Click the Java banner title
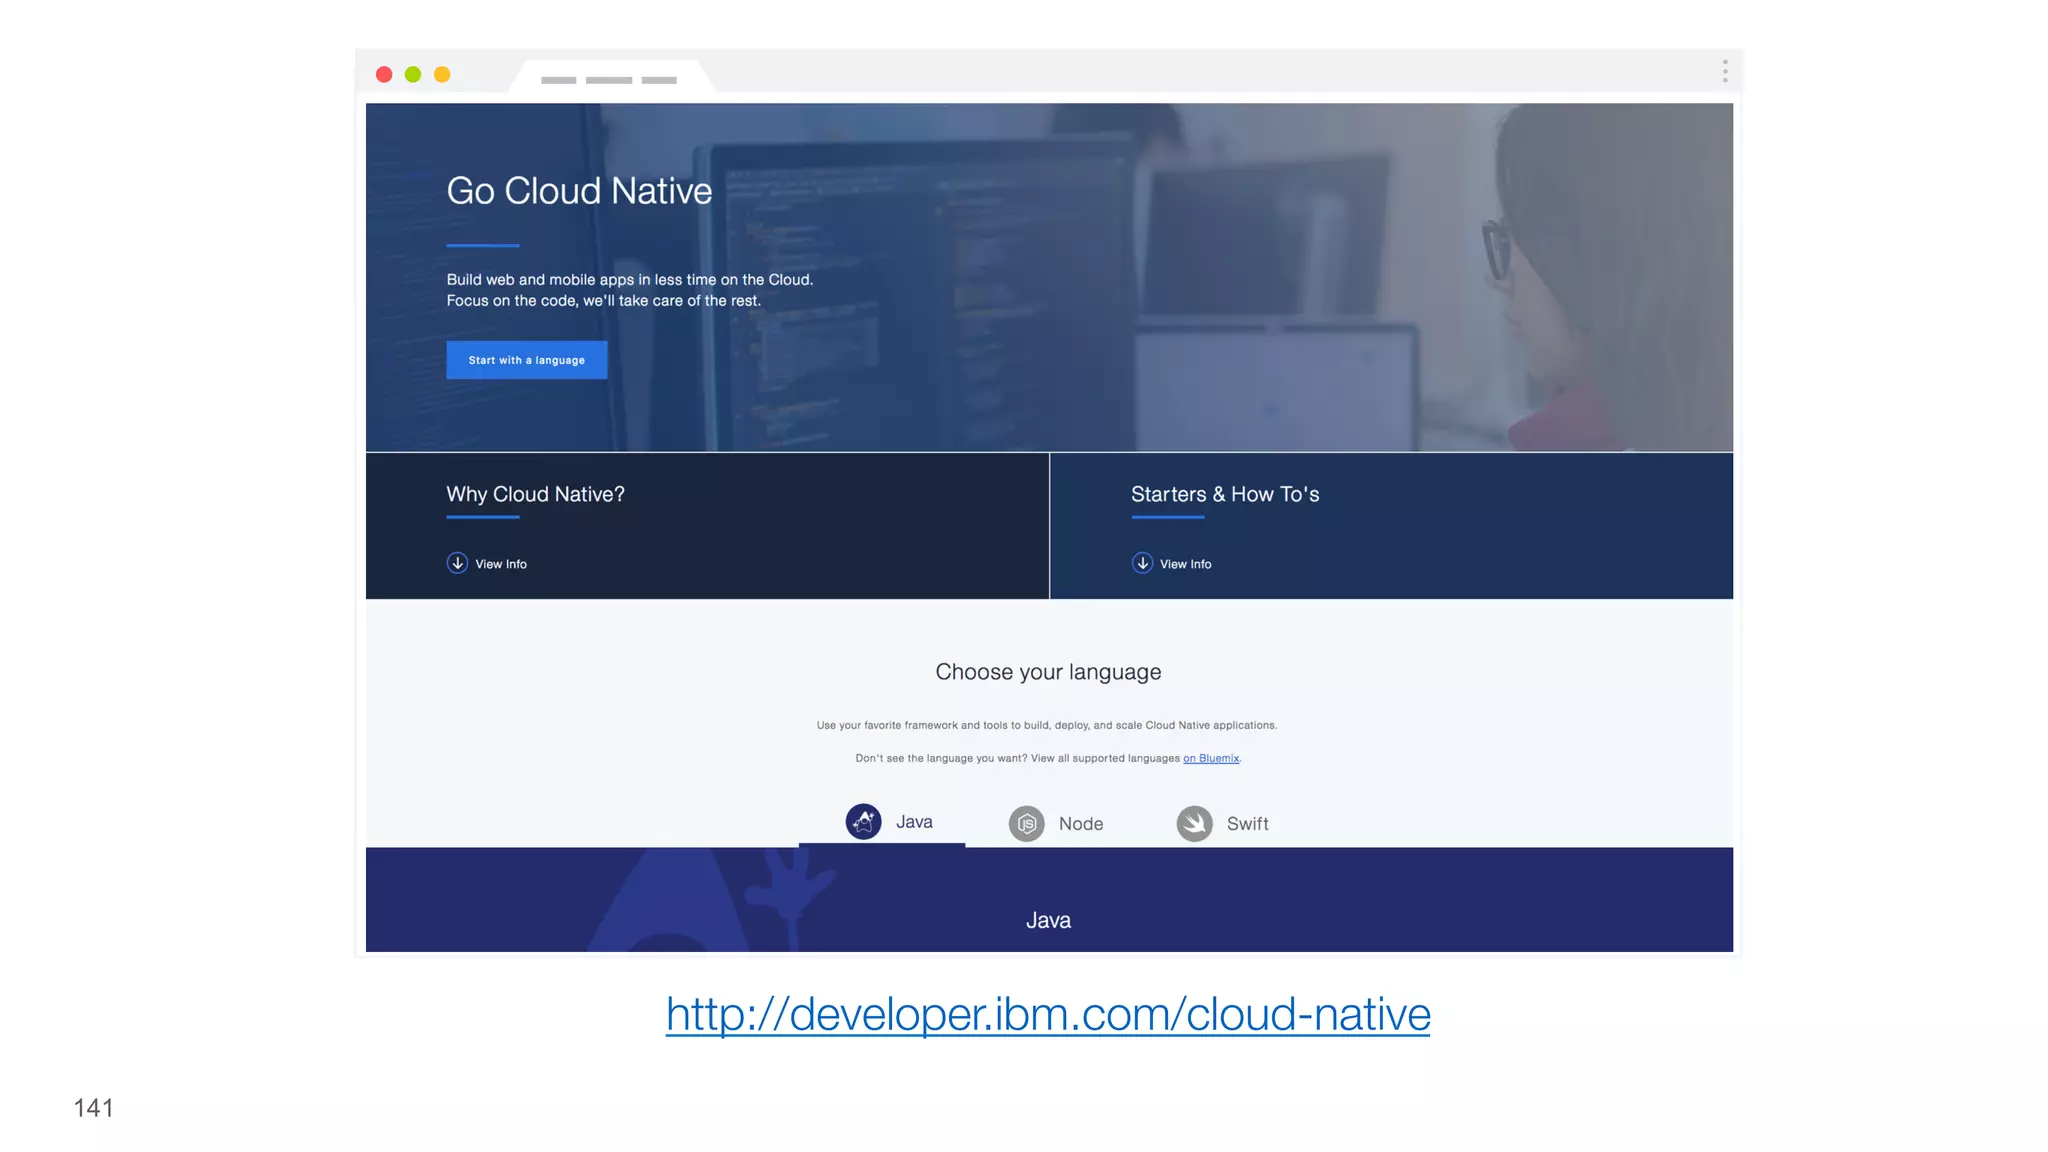The width and height of the screenshot is (2048, 1152). click(x=1048, y=920)
